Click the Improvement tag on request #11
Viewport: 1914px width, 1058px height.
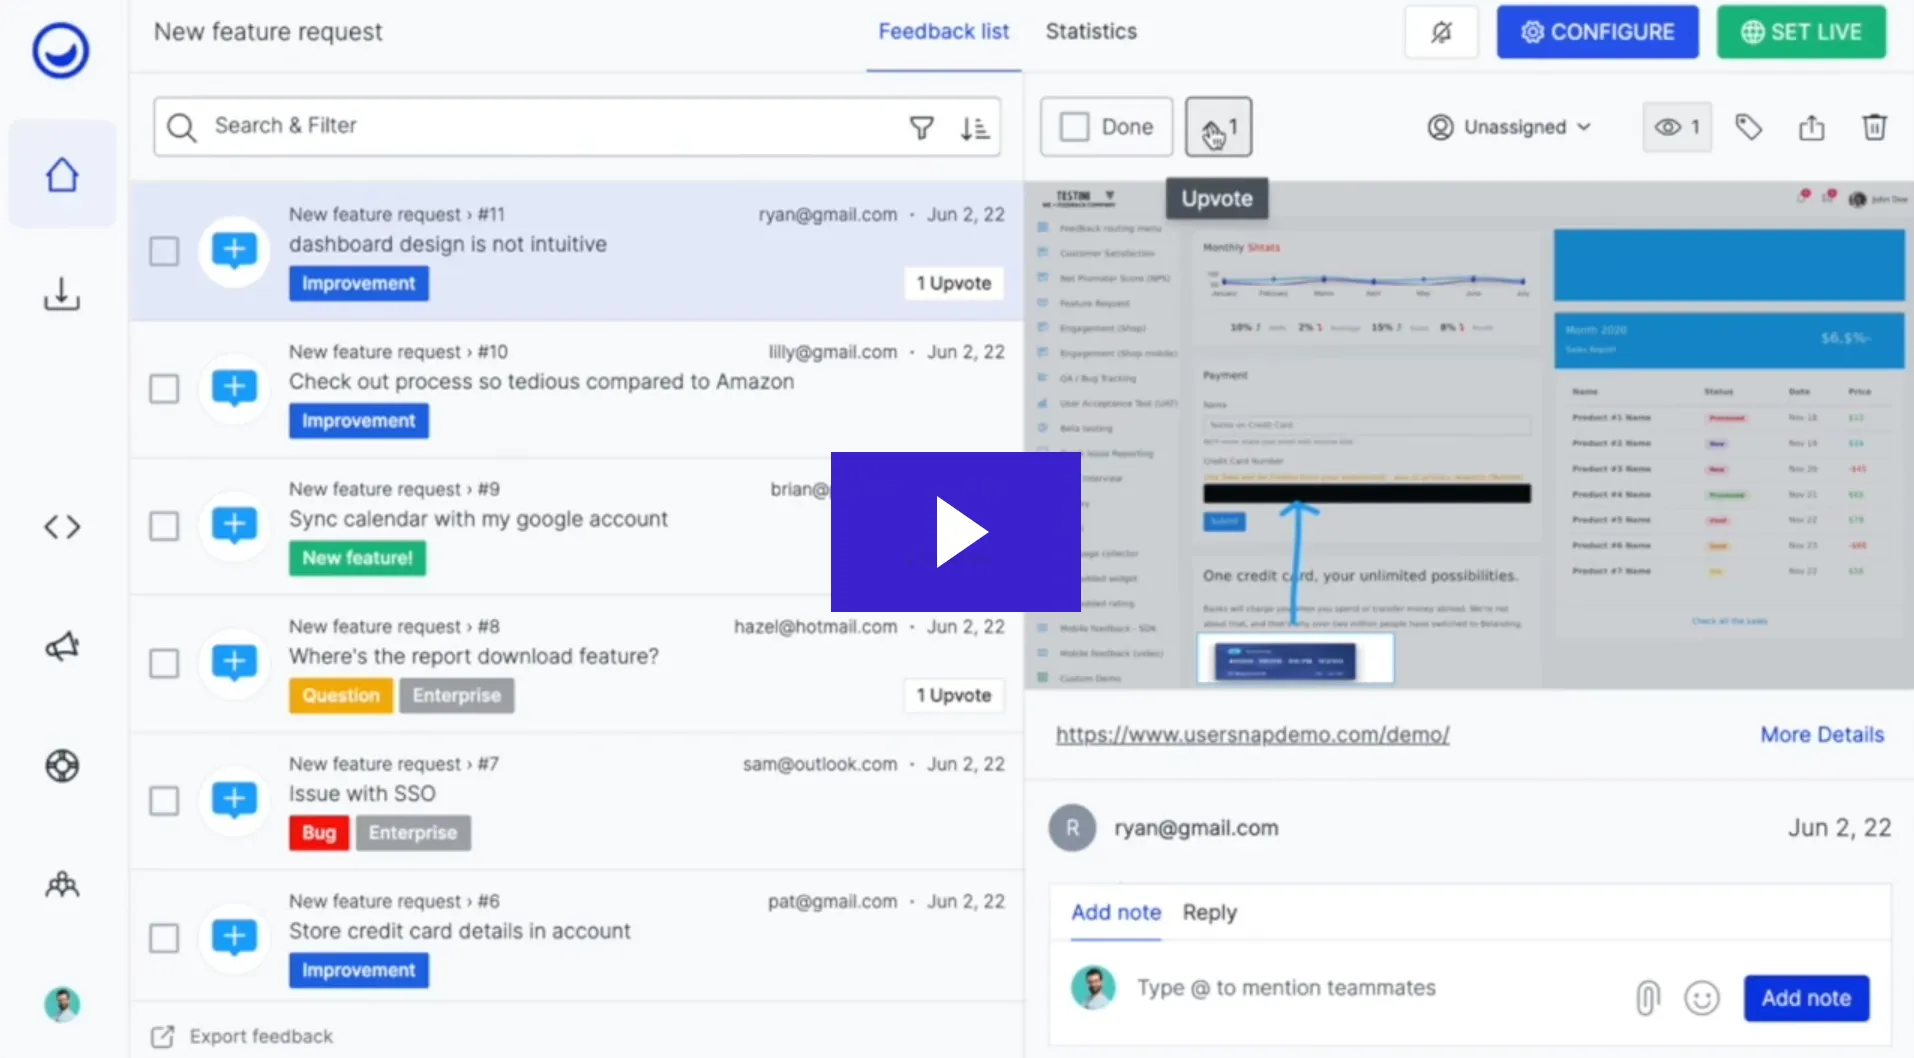(x=359, y=284)
